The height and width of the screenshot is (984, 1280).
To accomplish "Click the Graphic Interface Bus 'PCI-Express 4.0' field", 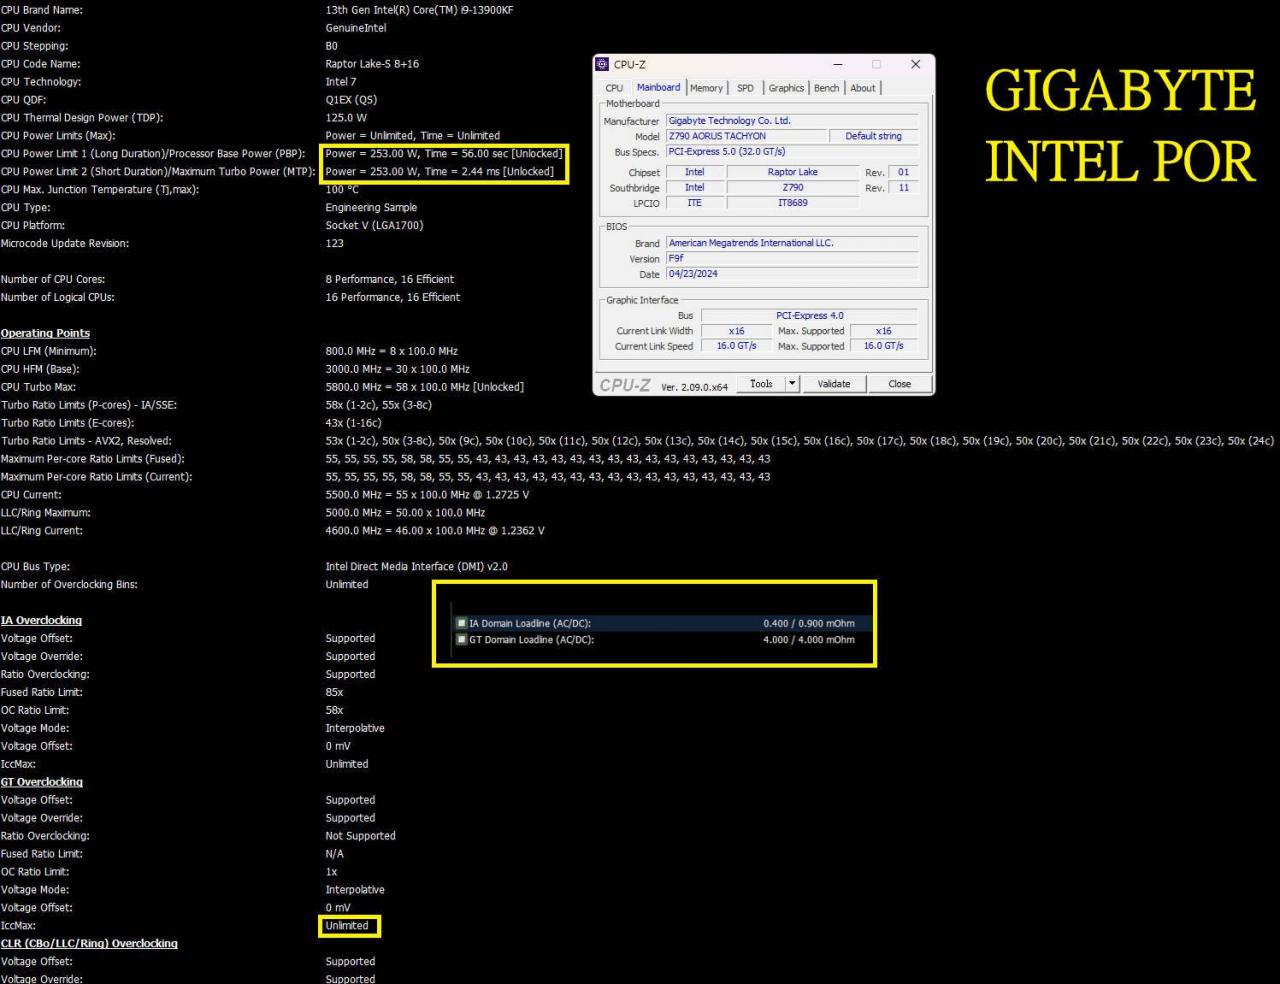I will tap(810, 316).
